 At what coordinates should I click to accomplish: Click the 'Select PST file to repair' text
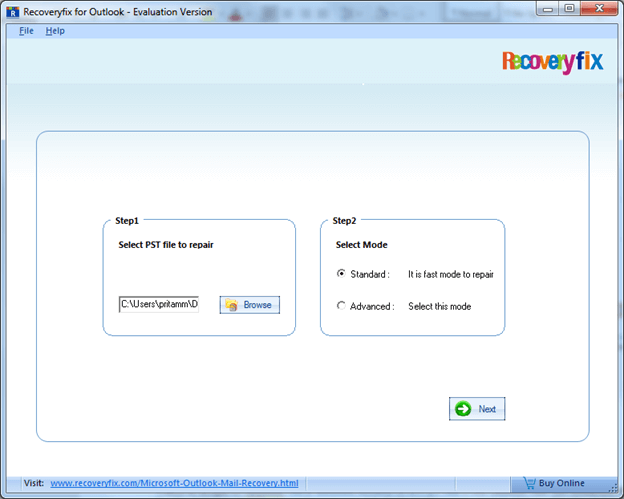point(166,245)
